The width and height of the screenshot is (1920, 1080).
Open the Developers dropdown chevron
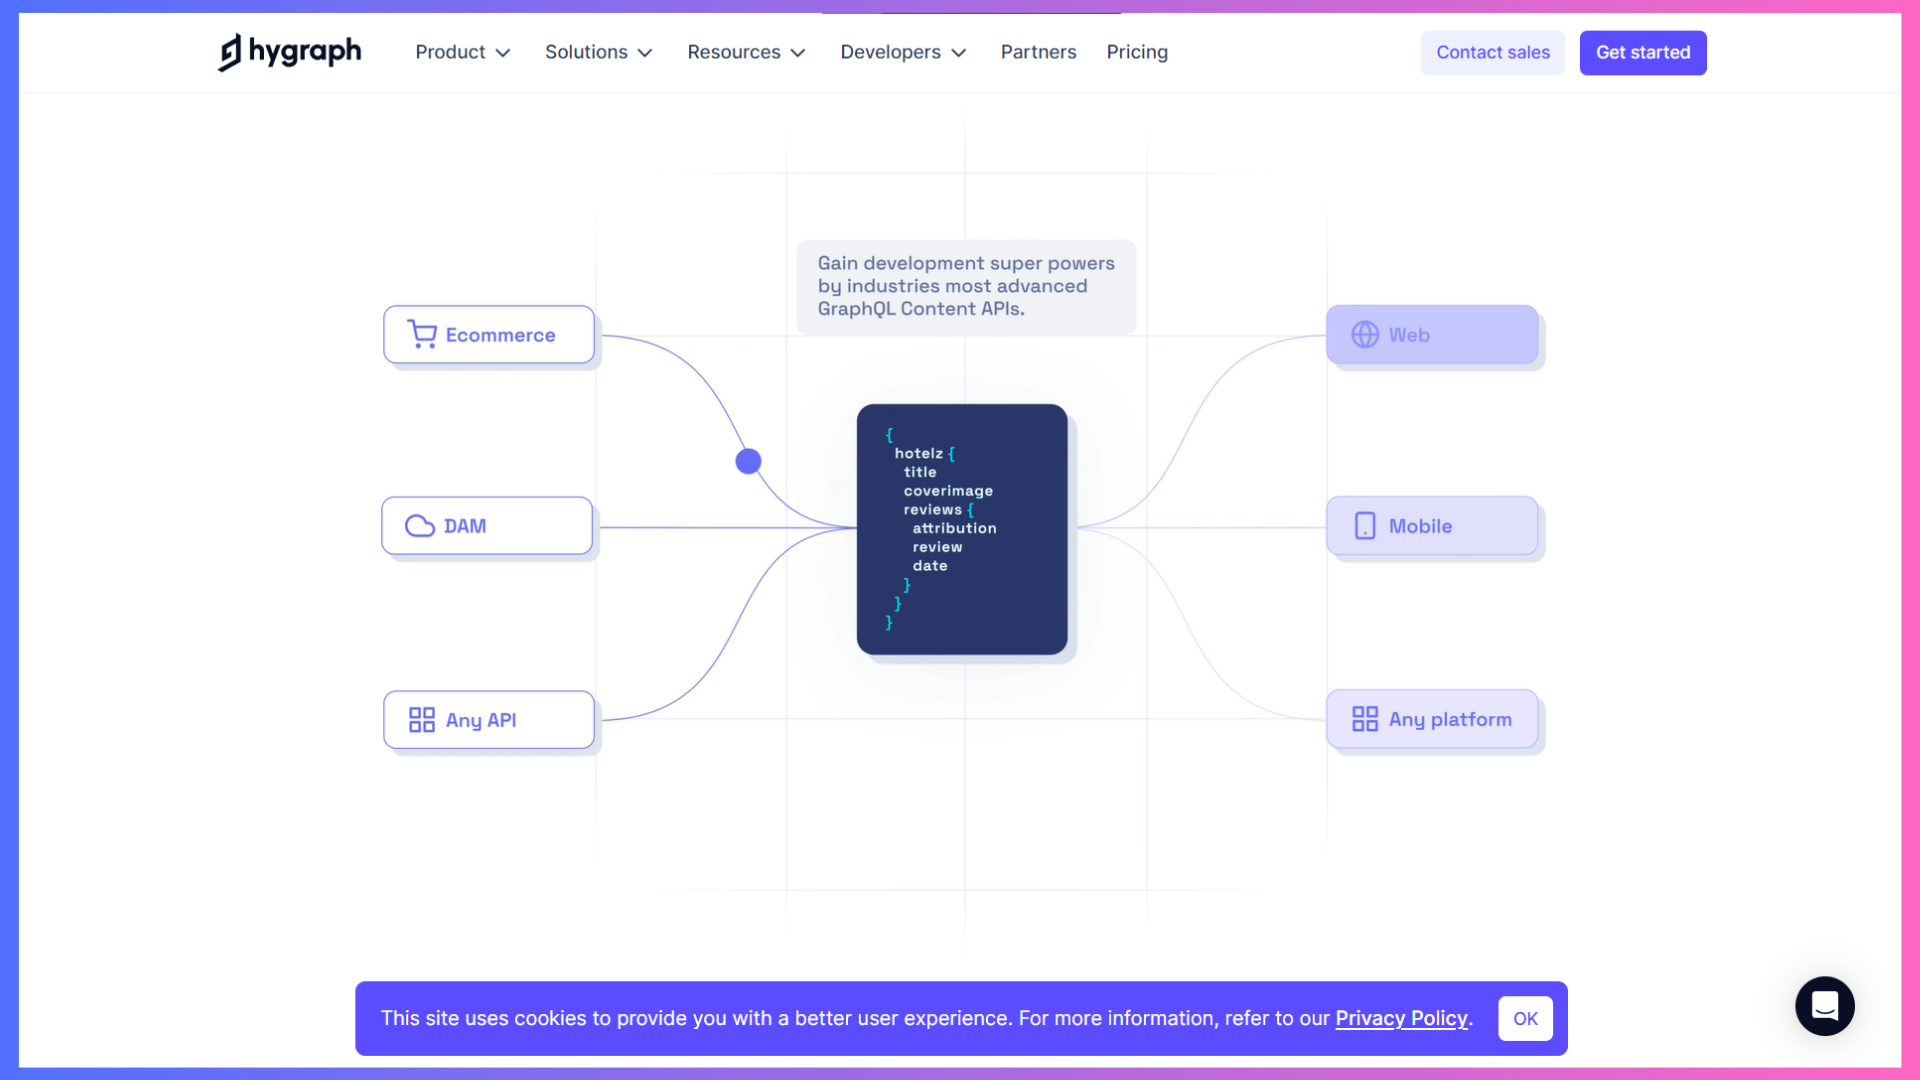click(959, 53)
